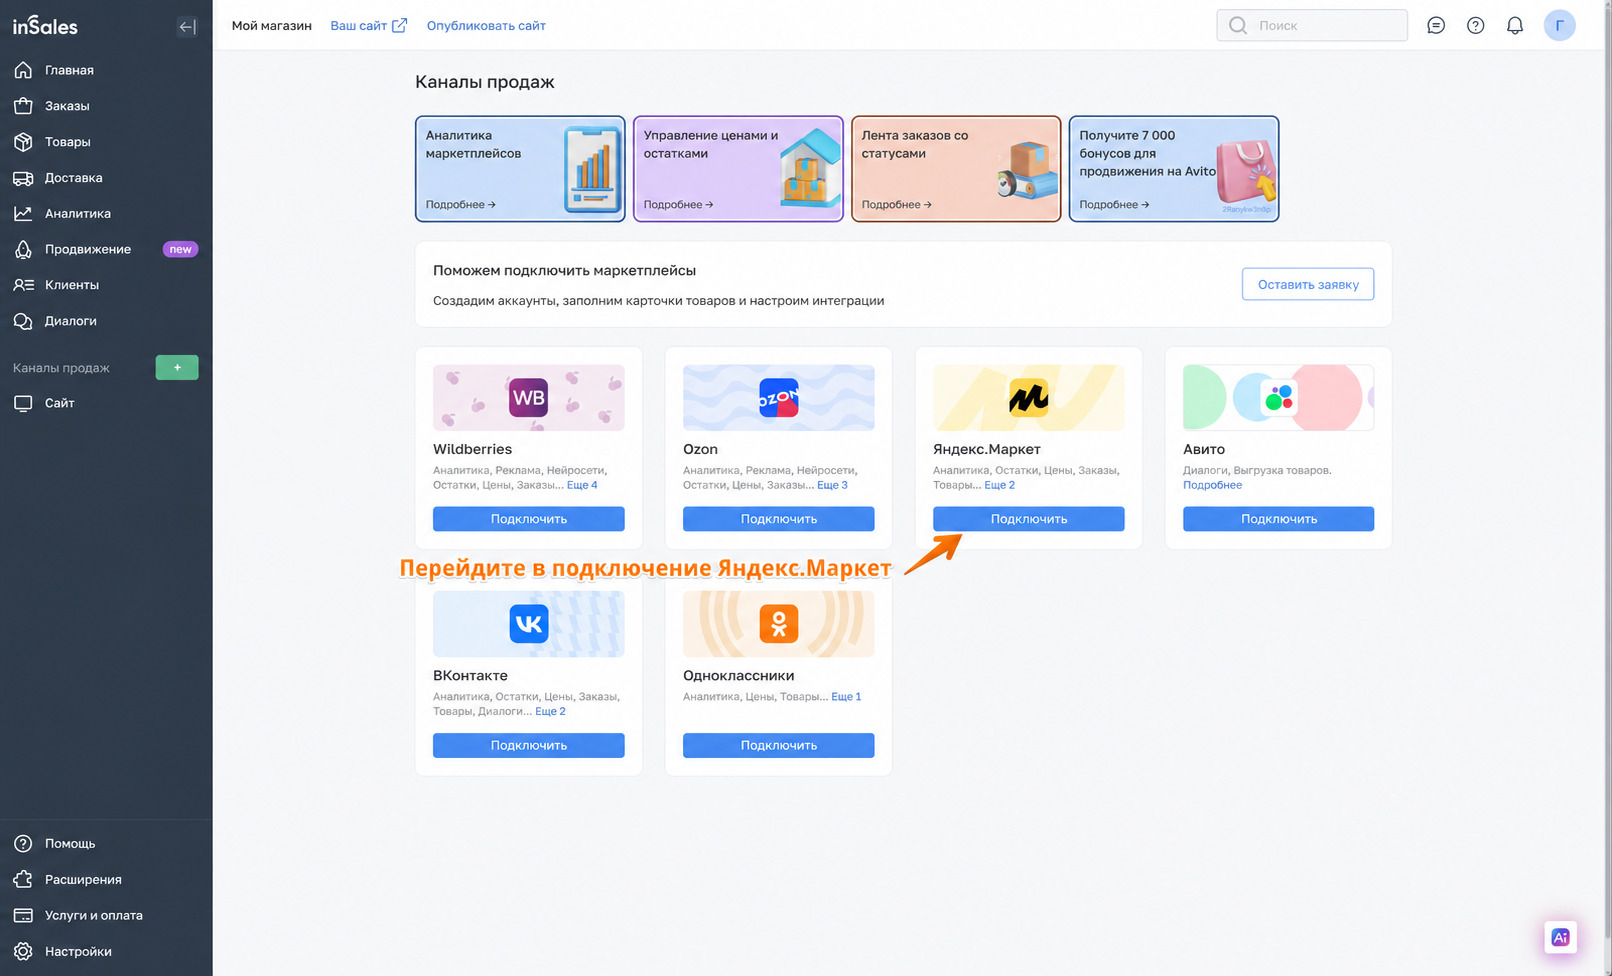Connect Авито with its Подключить button
Image resolution: width=1612 pixels, height=976 pixels.
tap(1278, 519)
